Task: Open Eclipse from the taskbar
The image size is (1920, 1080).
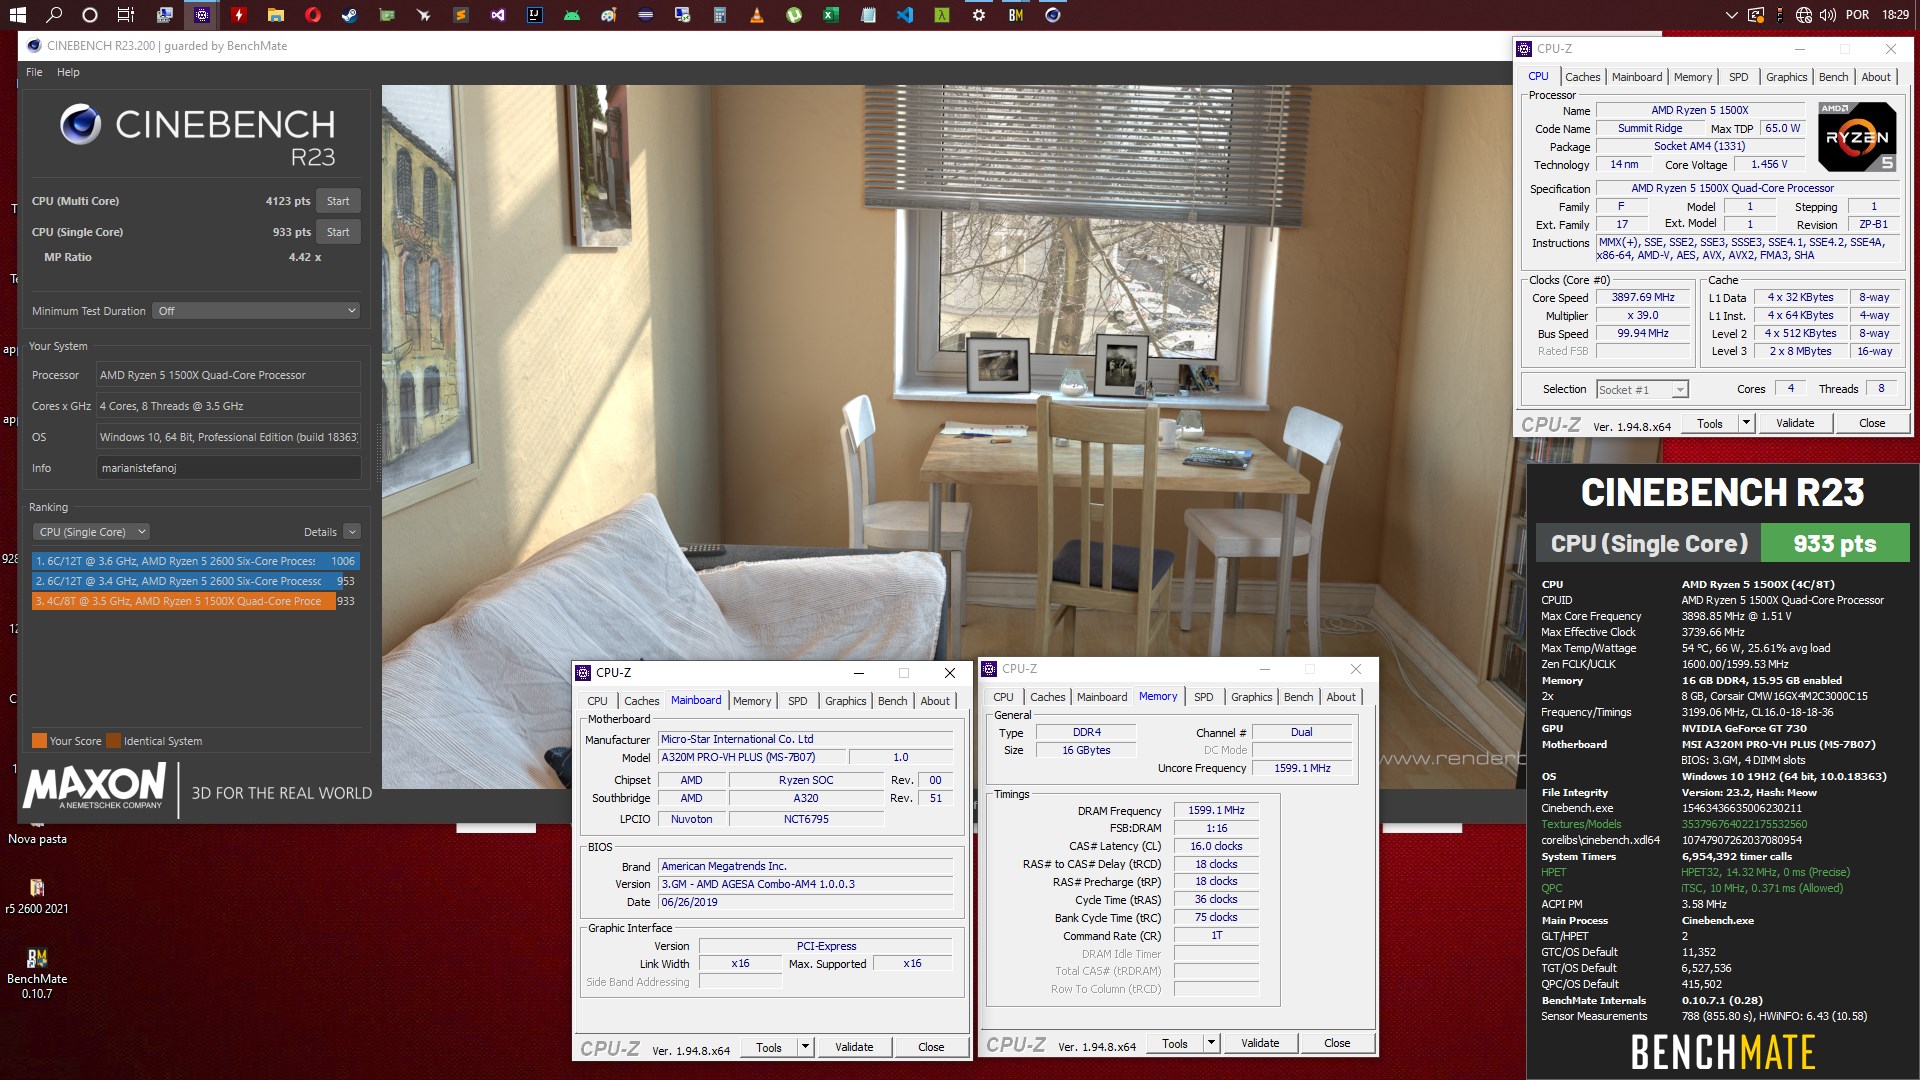Action: coord(646,15)
